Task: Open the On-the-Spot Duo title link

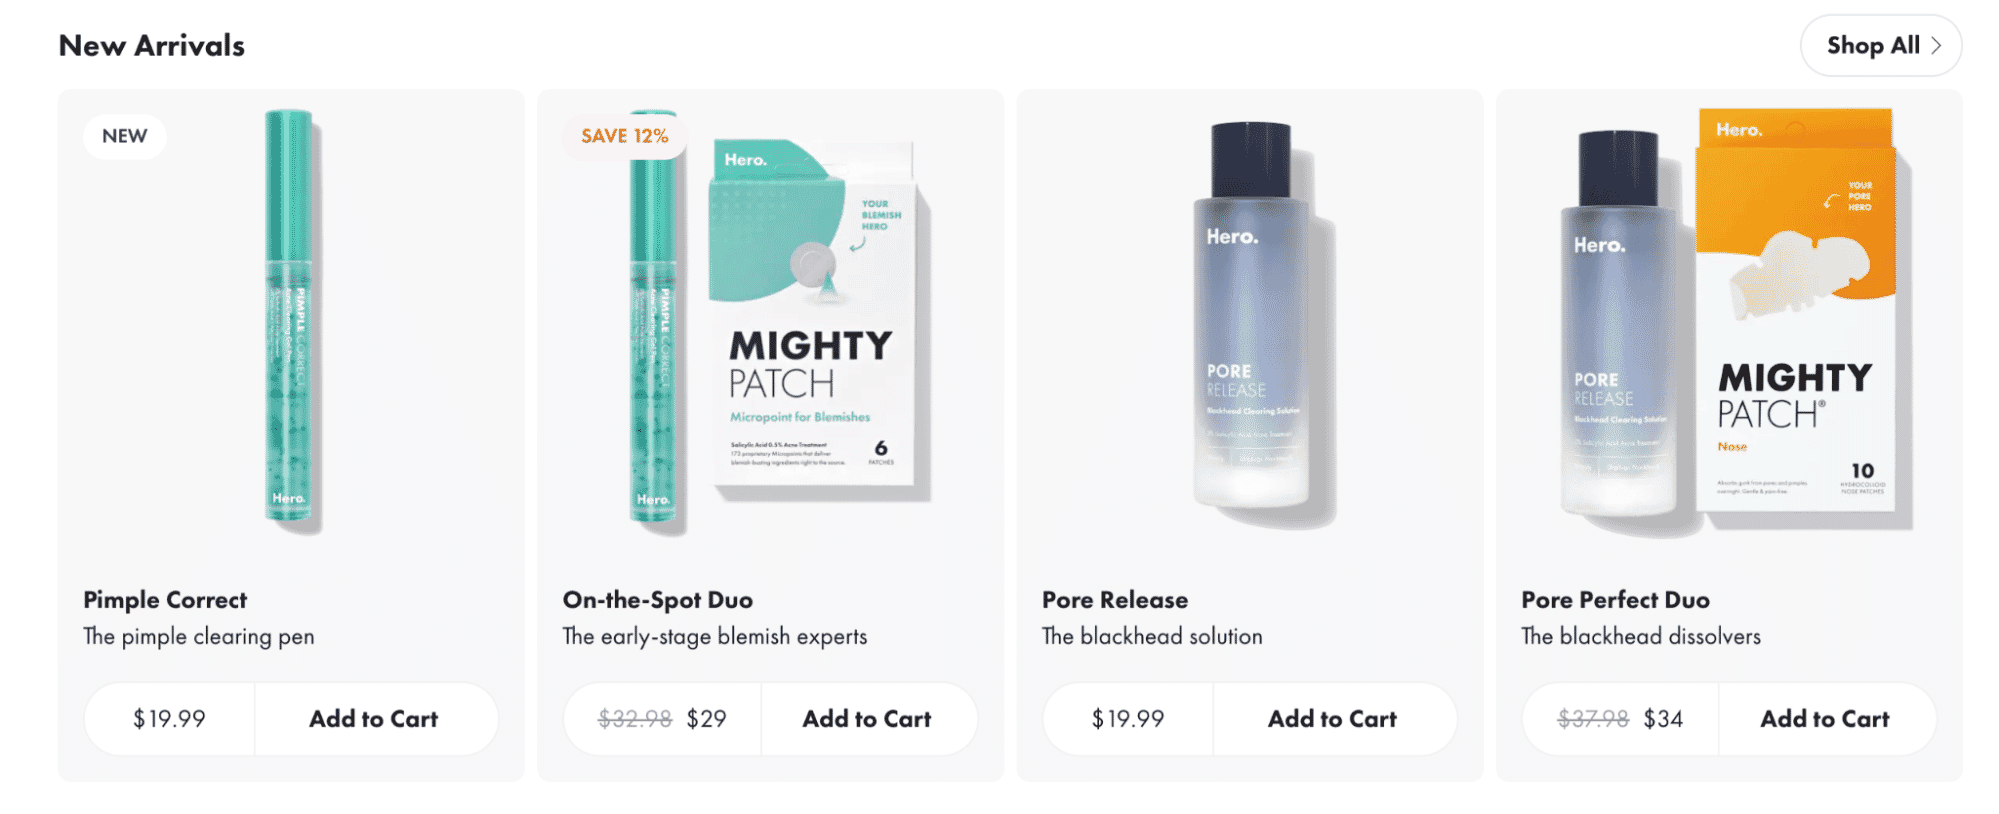Action: 658,600
